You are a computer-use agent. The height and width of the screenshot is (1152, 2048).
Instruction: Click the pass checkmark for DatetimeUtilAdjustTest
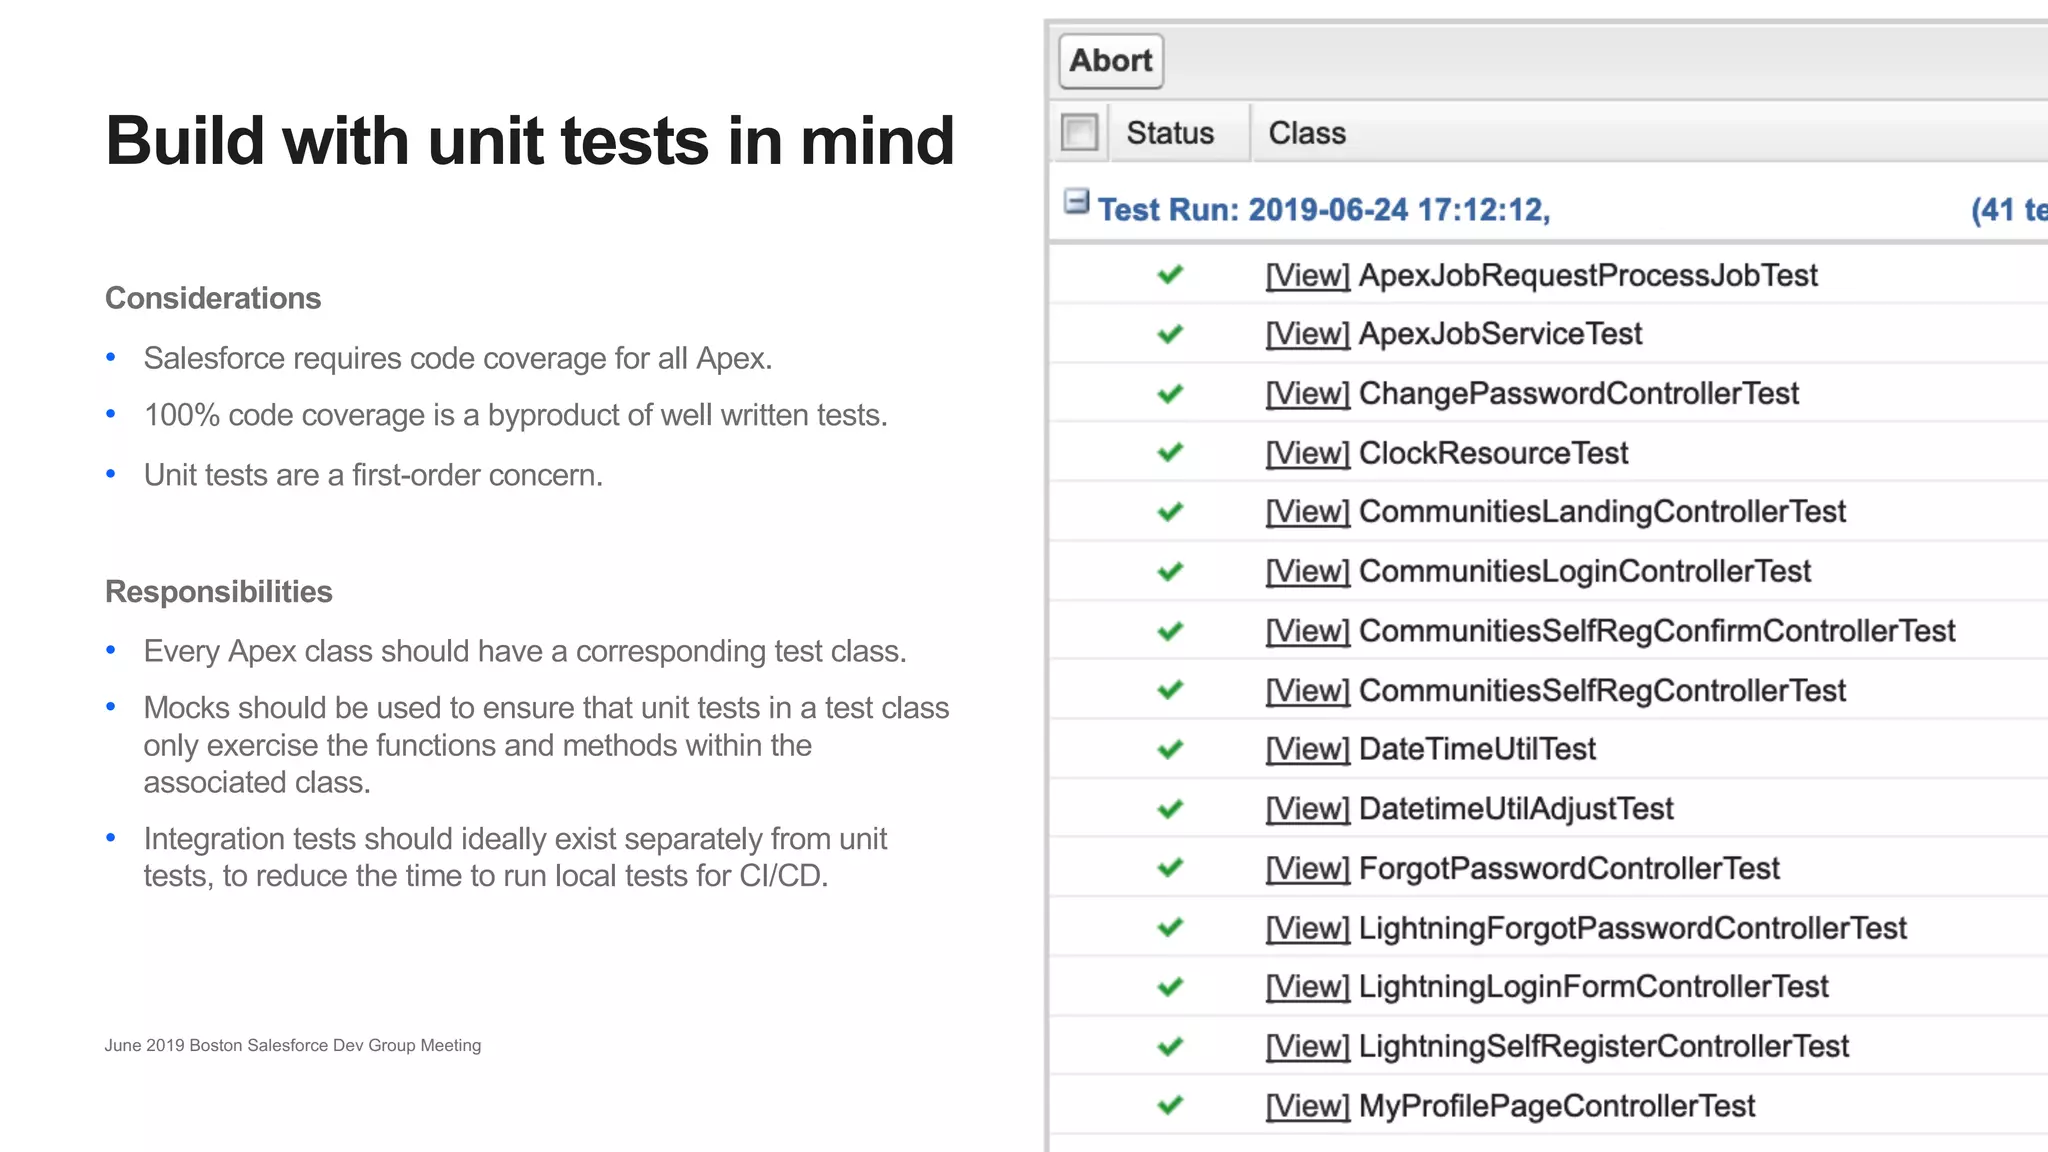[1170, 808]
